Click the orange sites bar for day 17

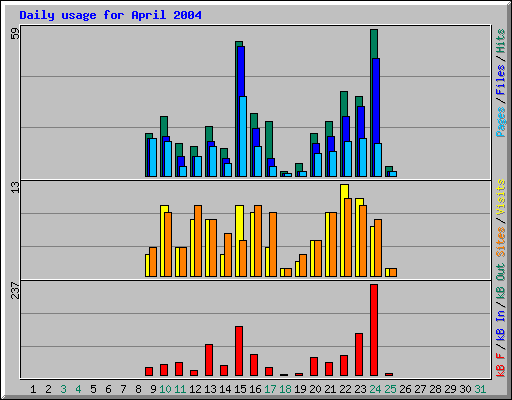(273, 244)
